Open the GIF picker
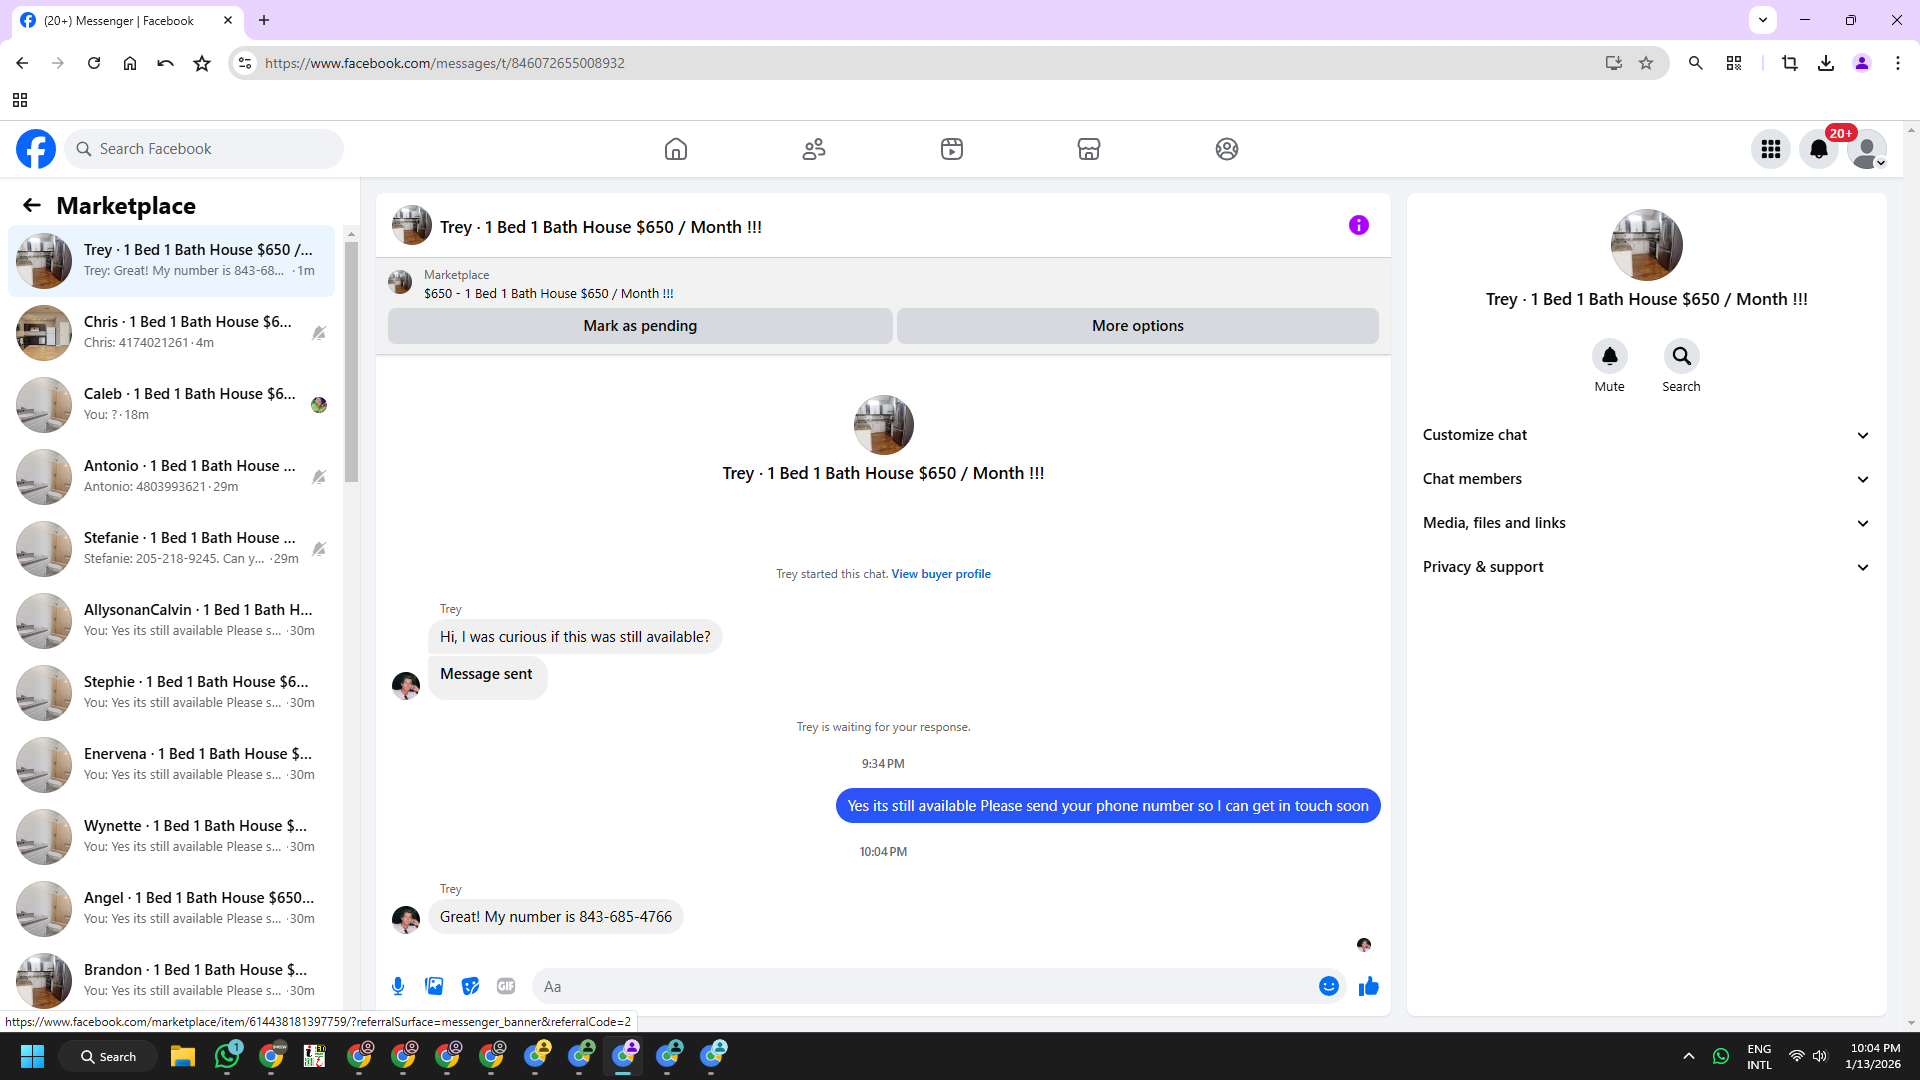This screenshot has height=1080, width=1920. 506,986
